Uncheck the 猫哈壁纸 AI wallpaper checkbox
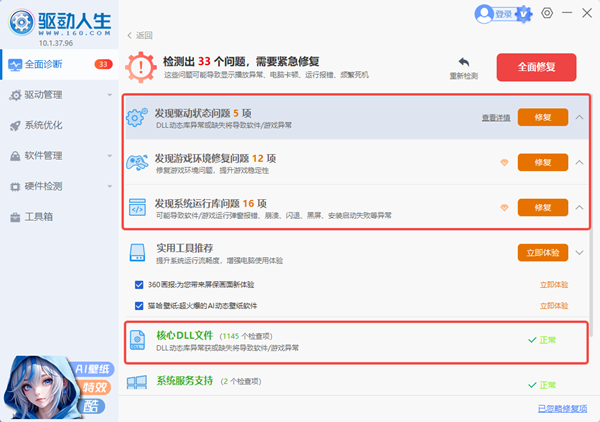Screen dimensions: 600x422 point(138,306)
